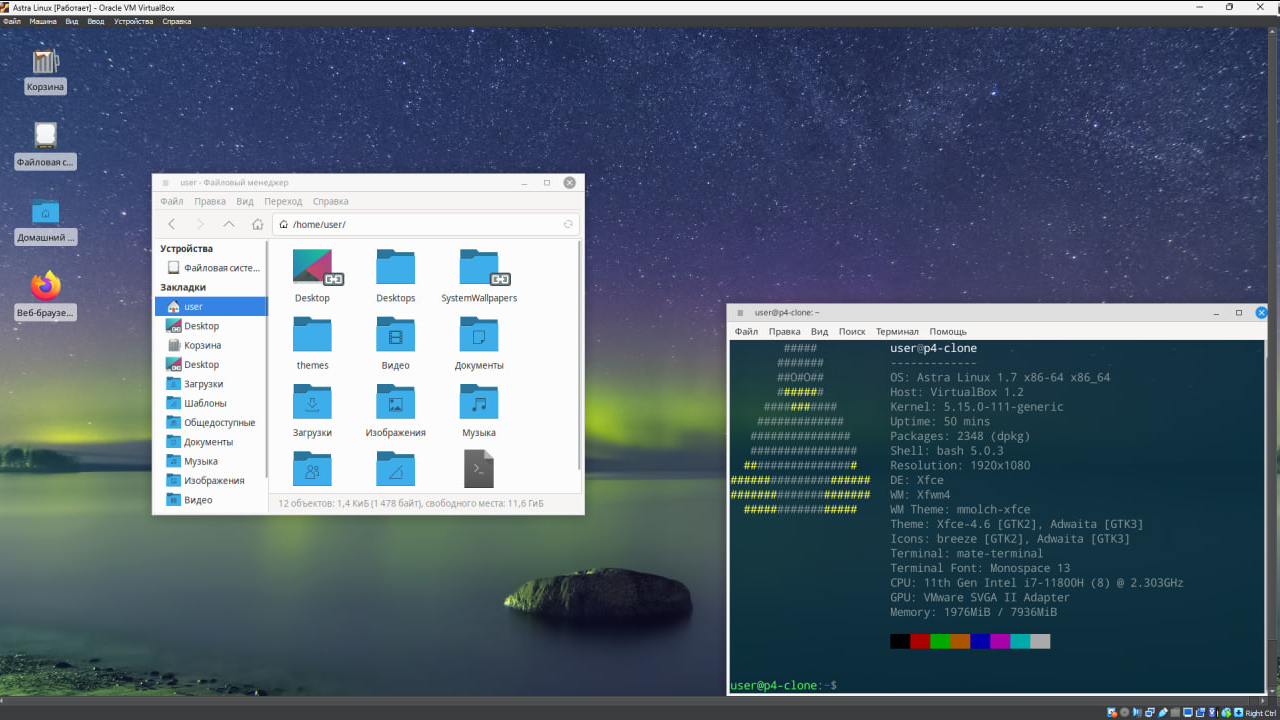Click the USB indicator in VirtualBox status bar
The image size is (1280, 720).
click(x=1164, y=713)
